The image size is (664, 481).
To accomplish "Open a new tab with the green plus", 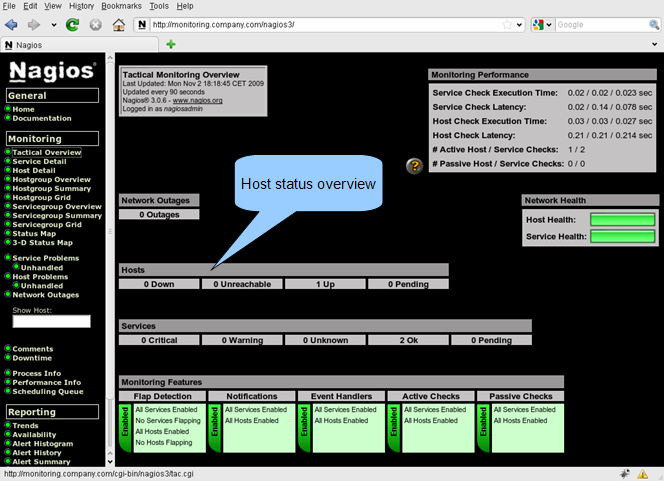I will (x=171, y=44).
